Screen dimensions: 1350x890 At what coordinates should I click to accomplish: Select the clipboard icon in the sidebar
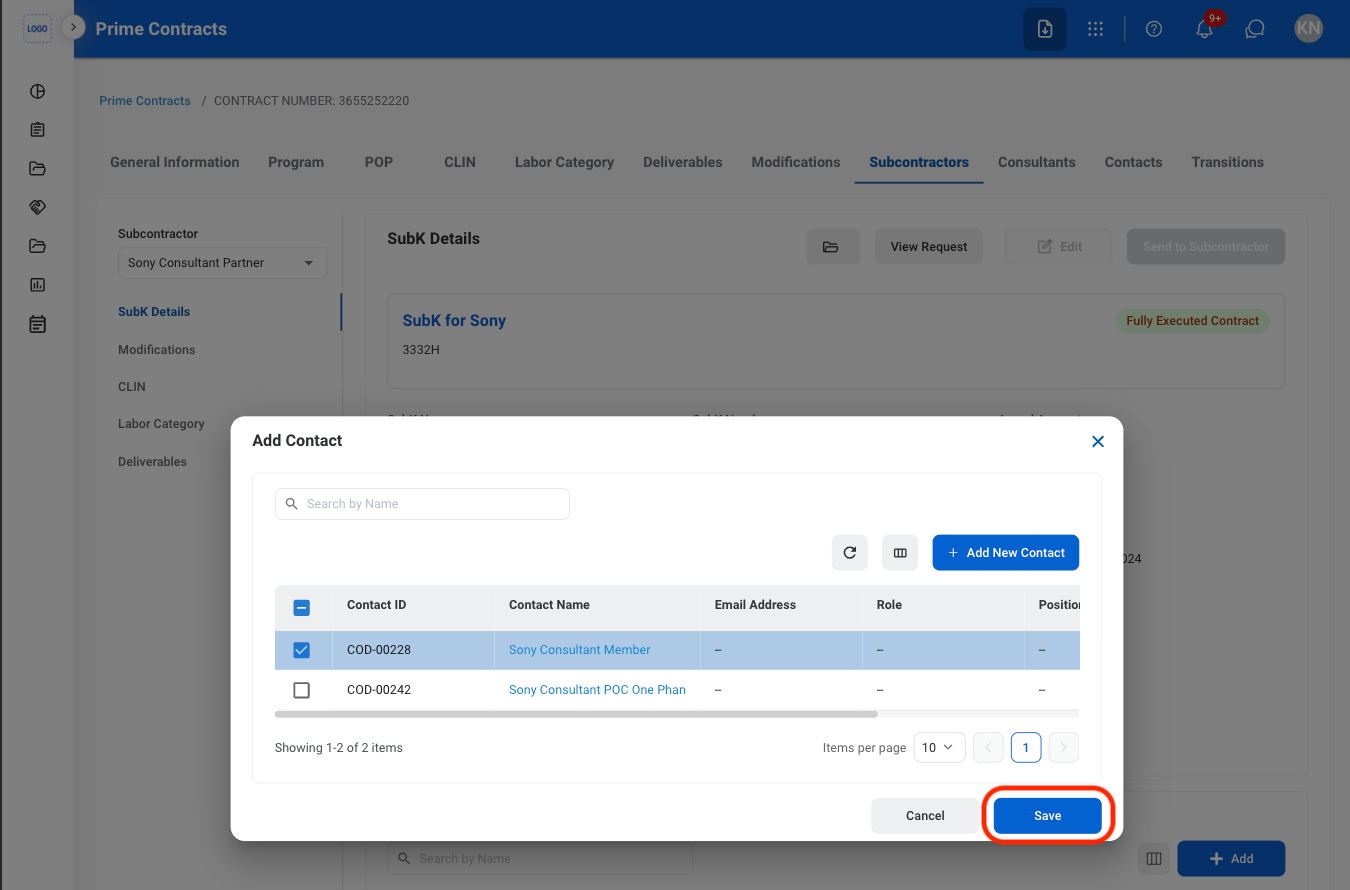38,130
